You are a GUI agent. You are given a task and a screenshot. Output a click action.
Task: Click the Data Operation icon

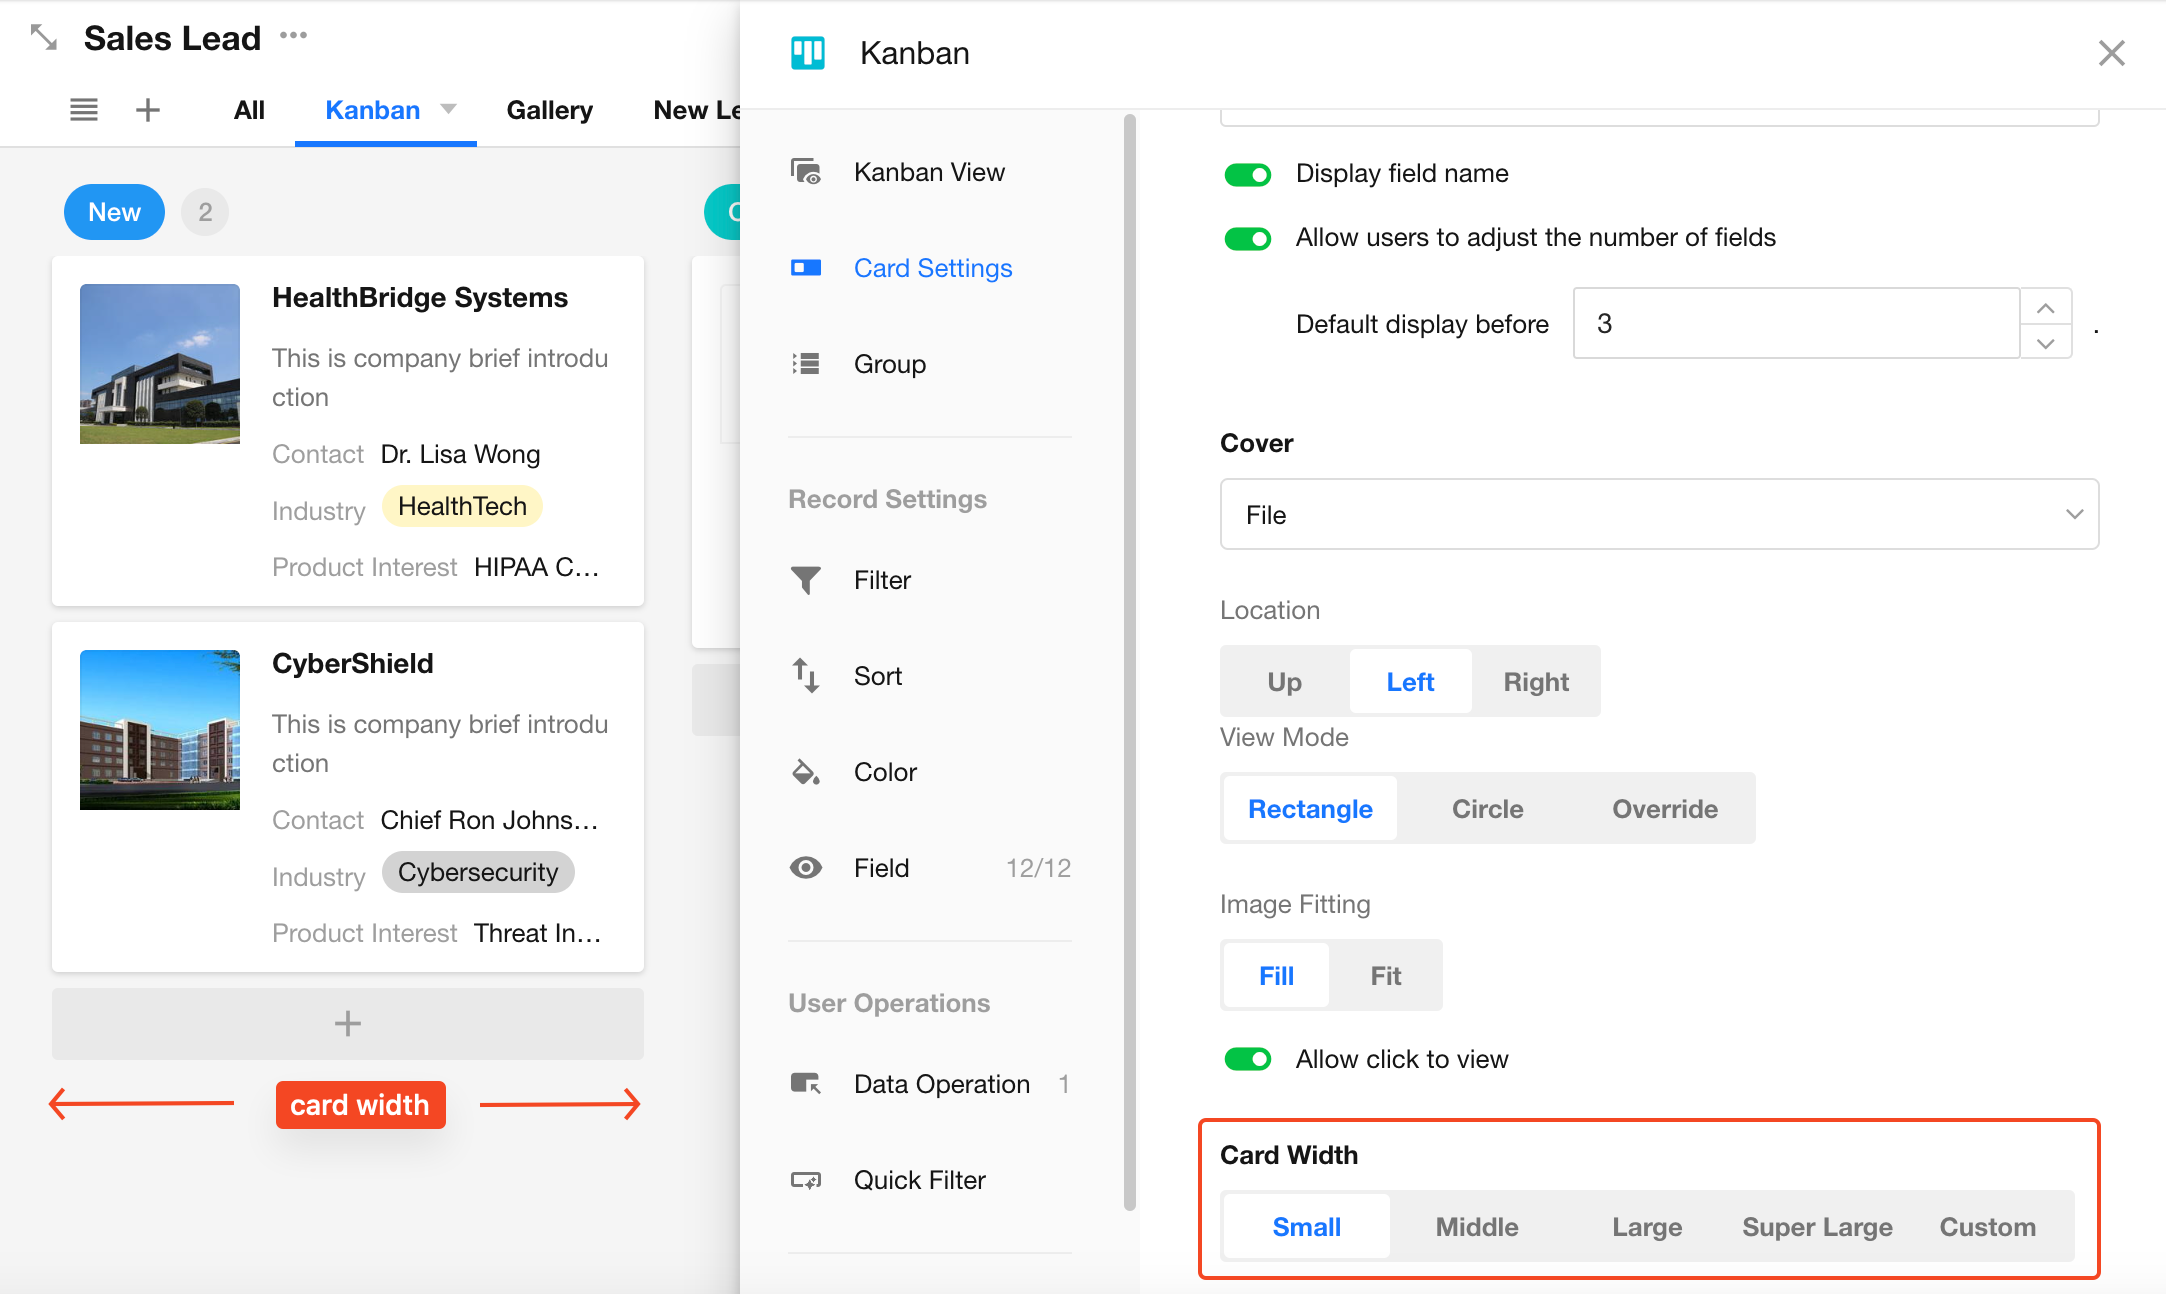pos(805,1084)
